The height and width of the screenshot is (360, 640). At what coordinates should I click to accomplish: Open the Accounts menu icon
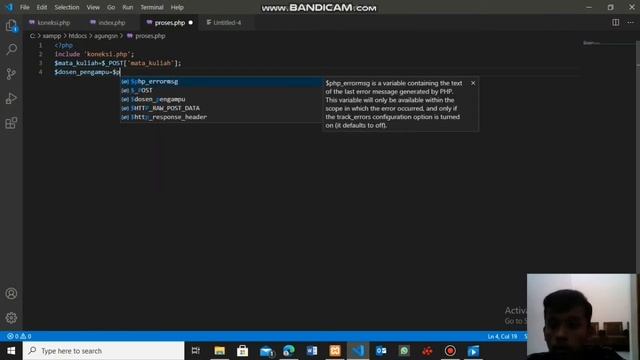pyautogui.click(x=11, y=293)
